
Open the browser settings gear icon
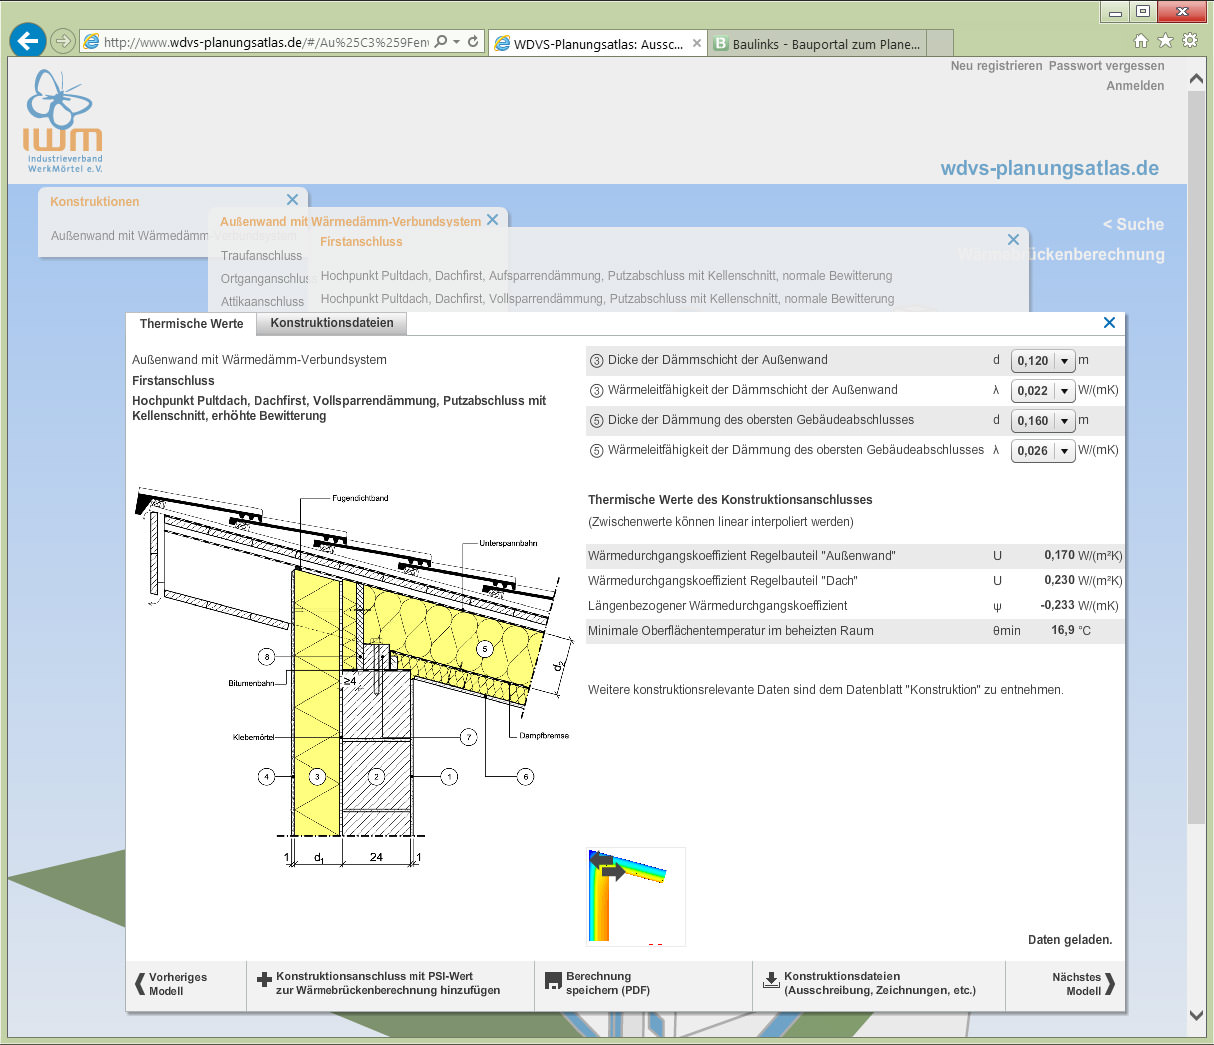[1189, 41]
